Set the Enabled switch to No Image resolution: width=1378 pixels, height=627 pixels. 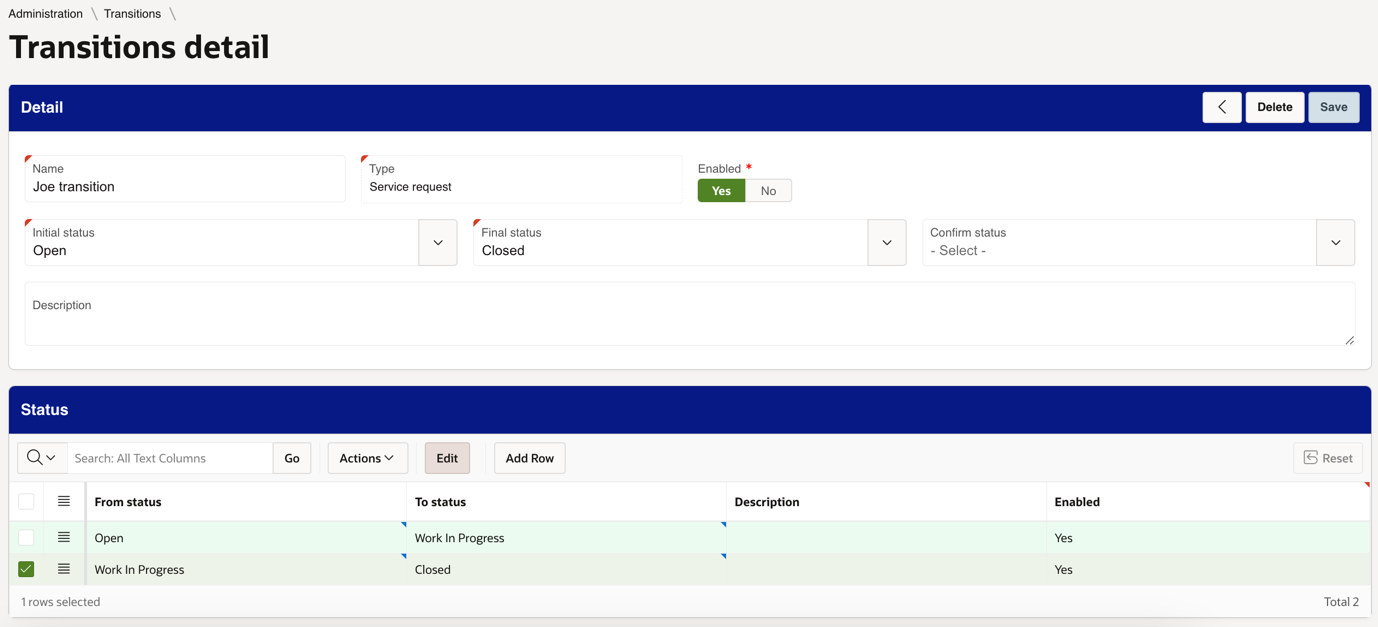point(768,190)
